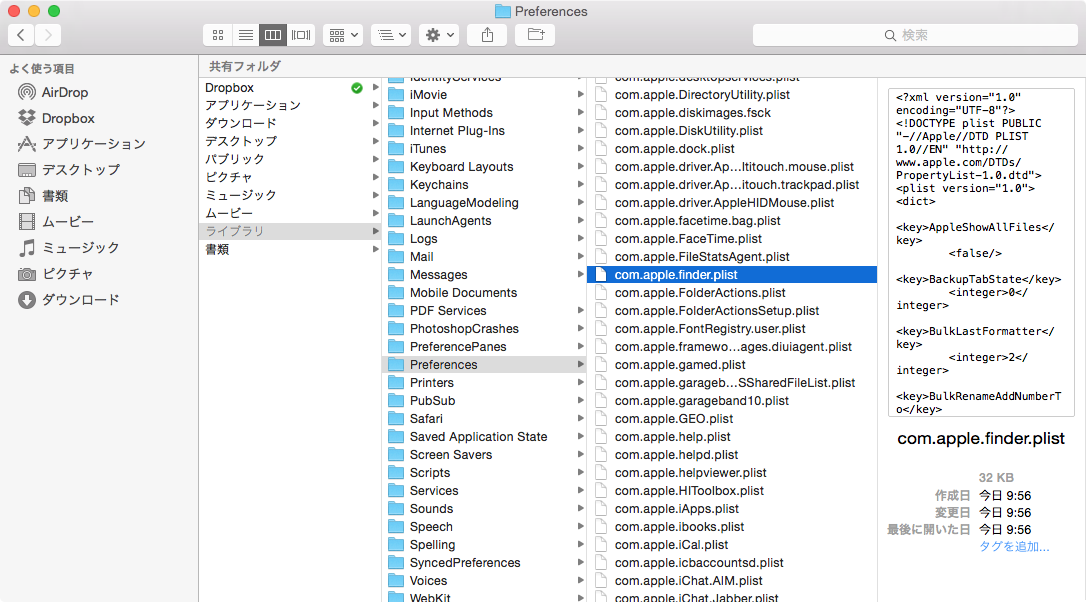Switch to icon view

click(217, 35)
